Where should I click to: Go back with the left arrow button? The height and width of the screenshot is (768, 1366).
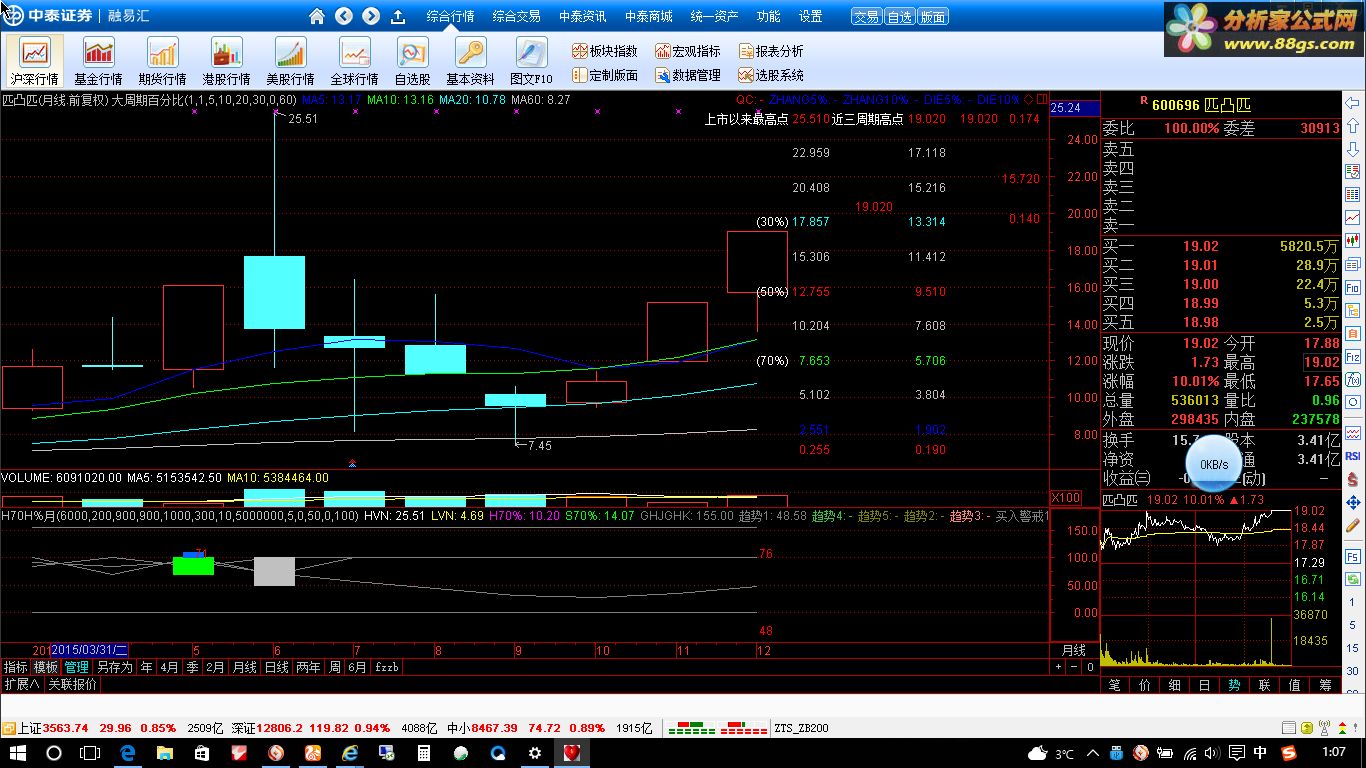coord(344,16)
